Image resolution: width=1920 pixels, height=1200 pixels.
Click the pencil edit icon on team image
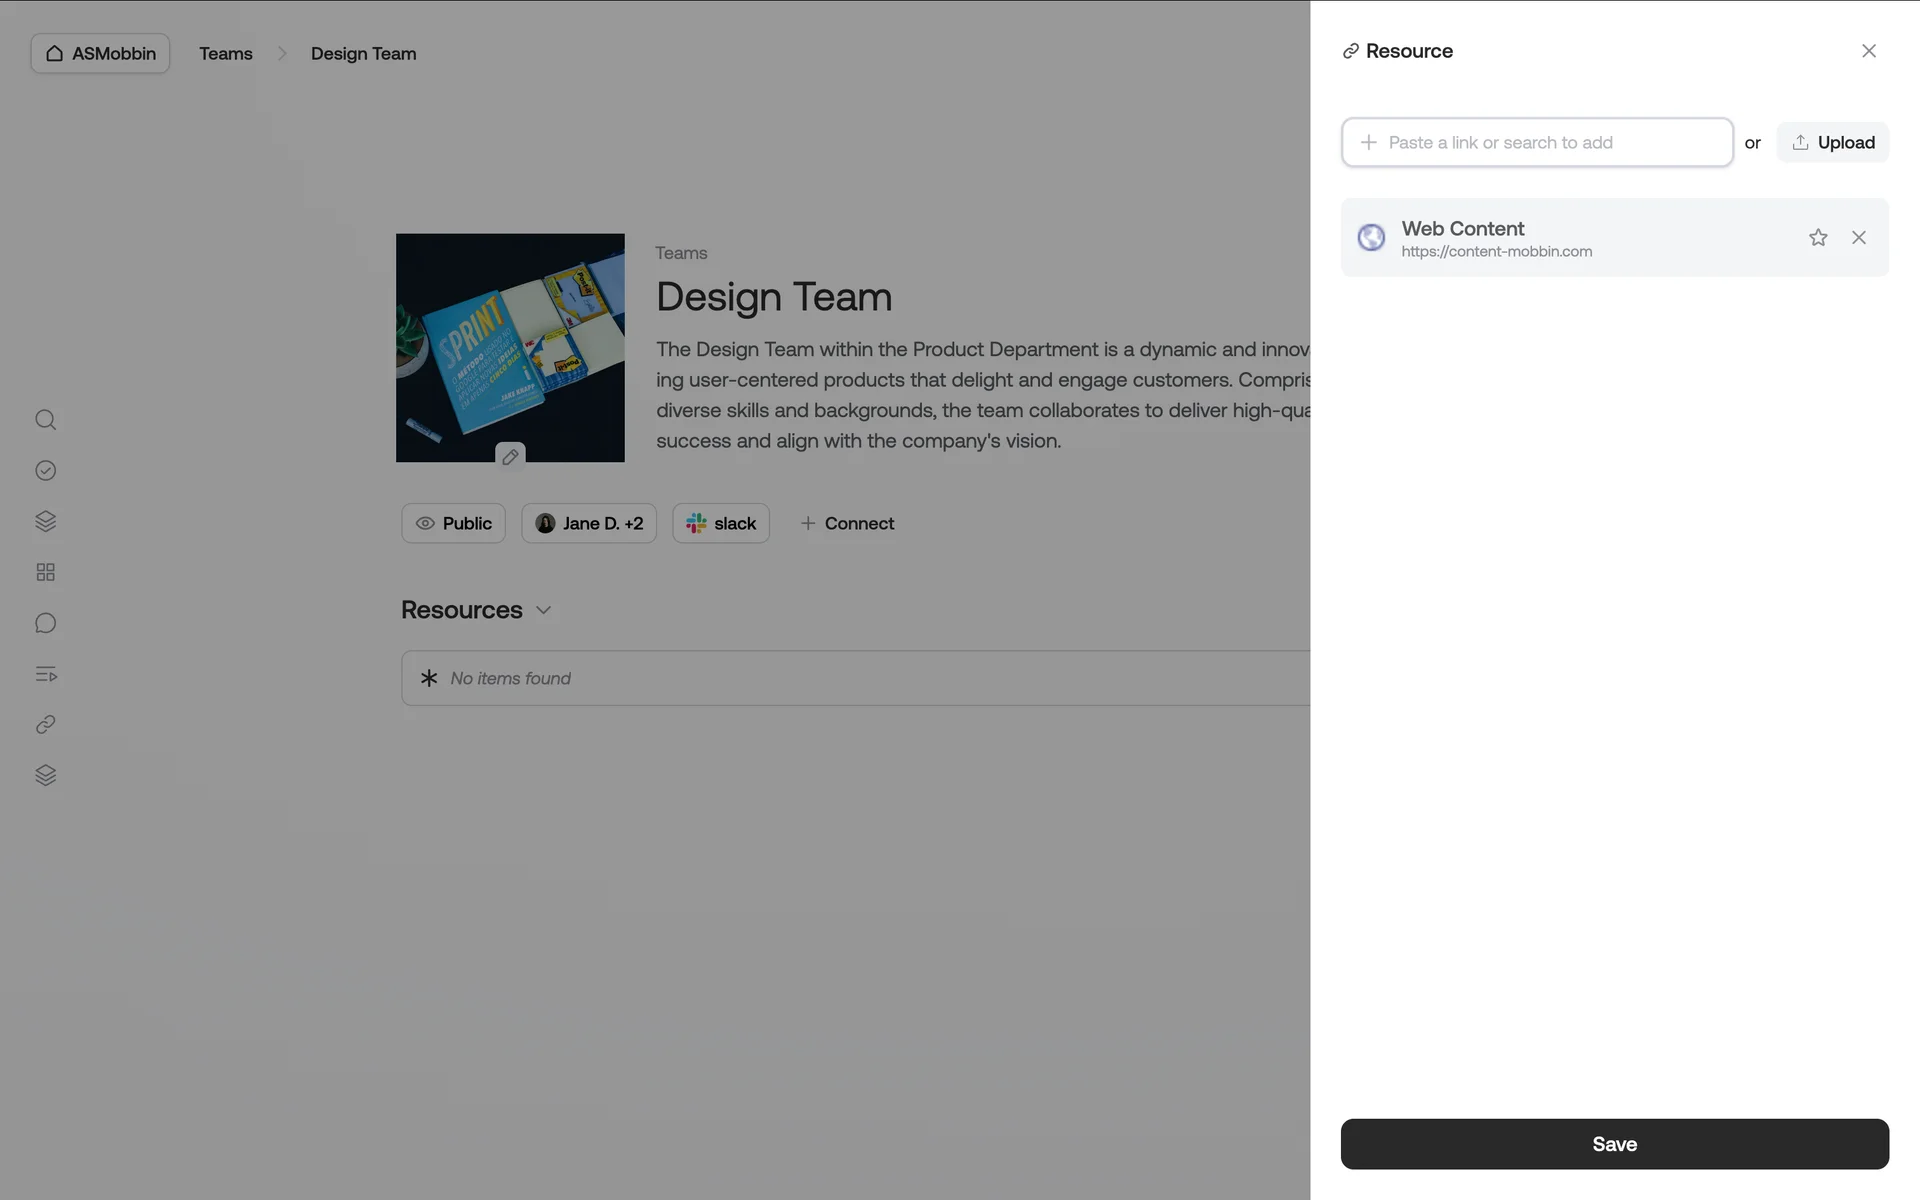click(x=510, y=457)
